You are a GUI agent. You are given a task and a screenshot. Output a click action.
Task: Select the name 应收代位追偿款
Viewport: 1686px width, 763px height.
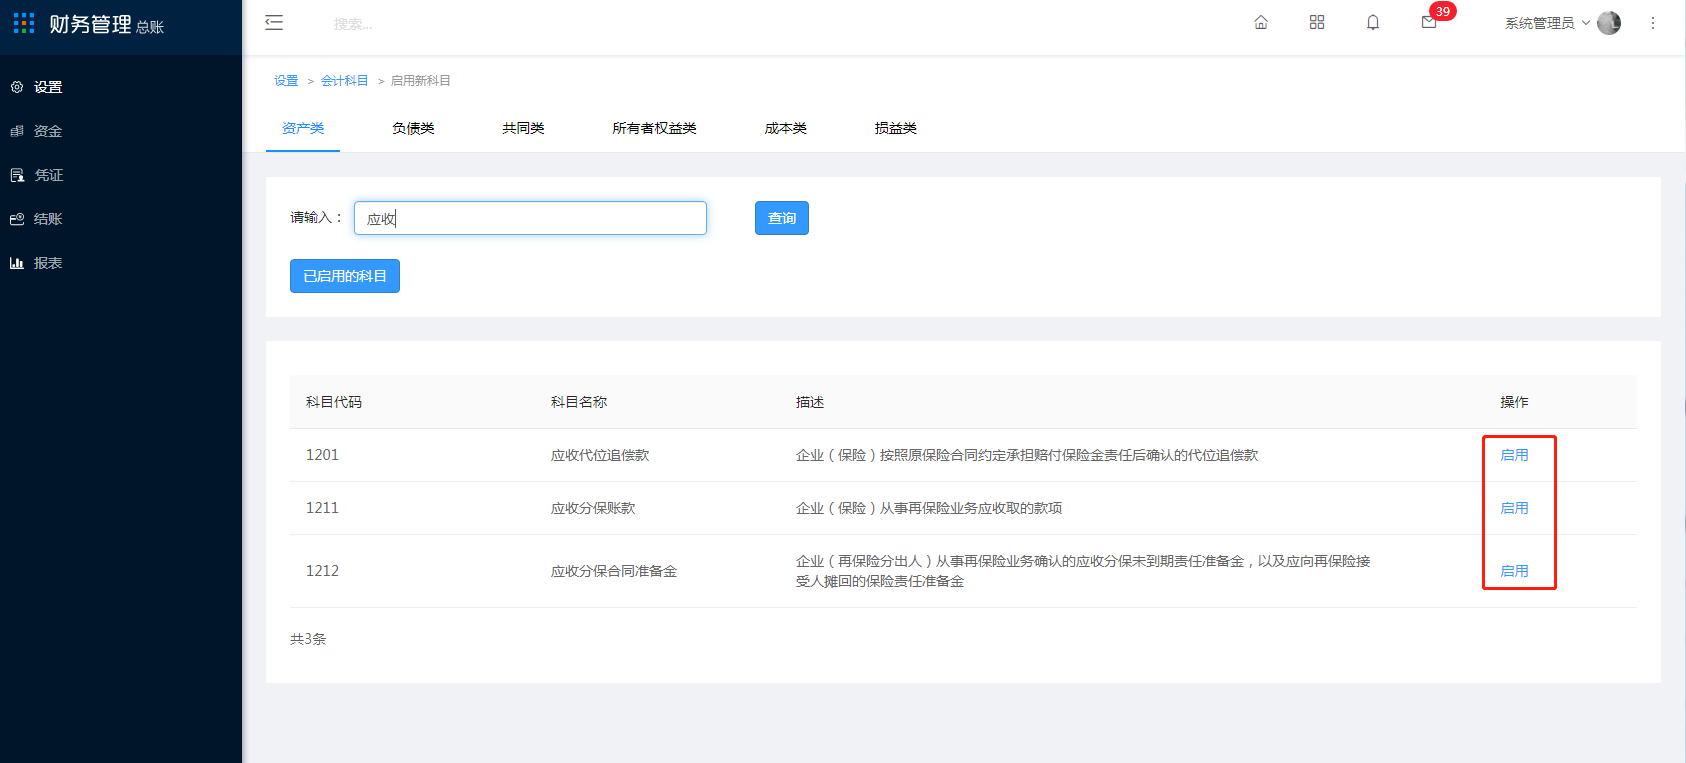coord(600,455)
